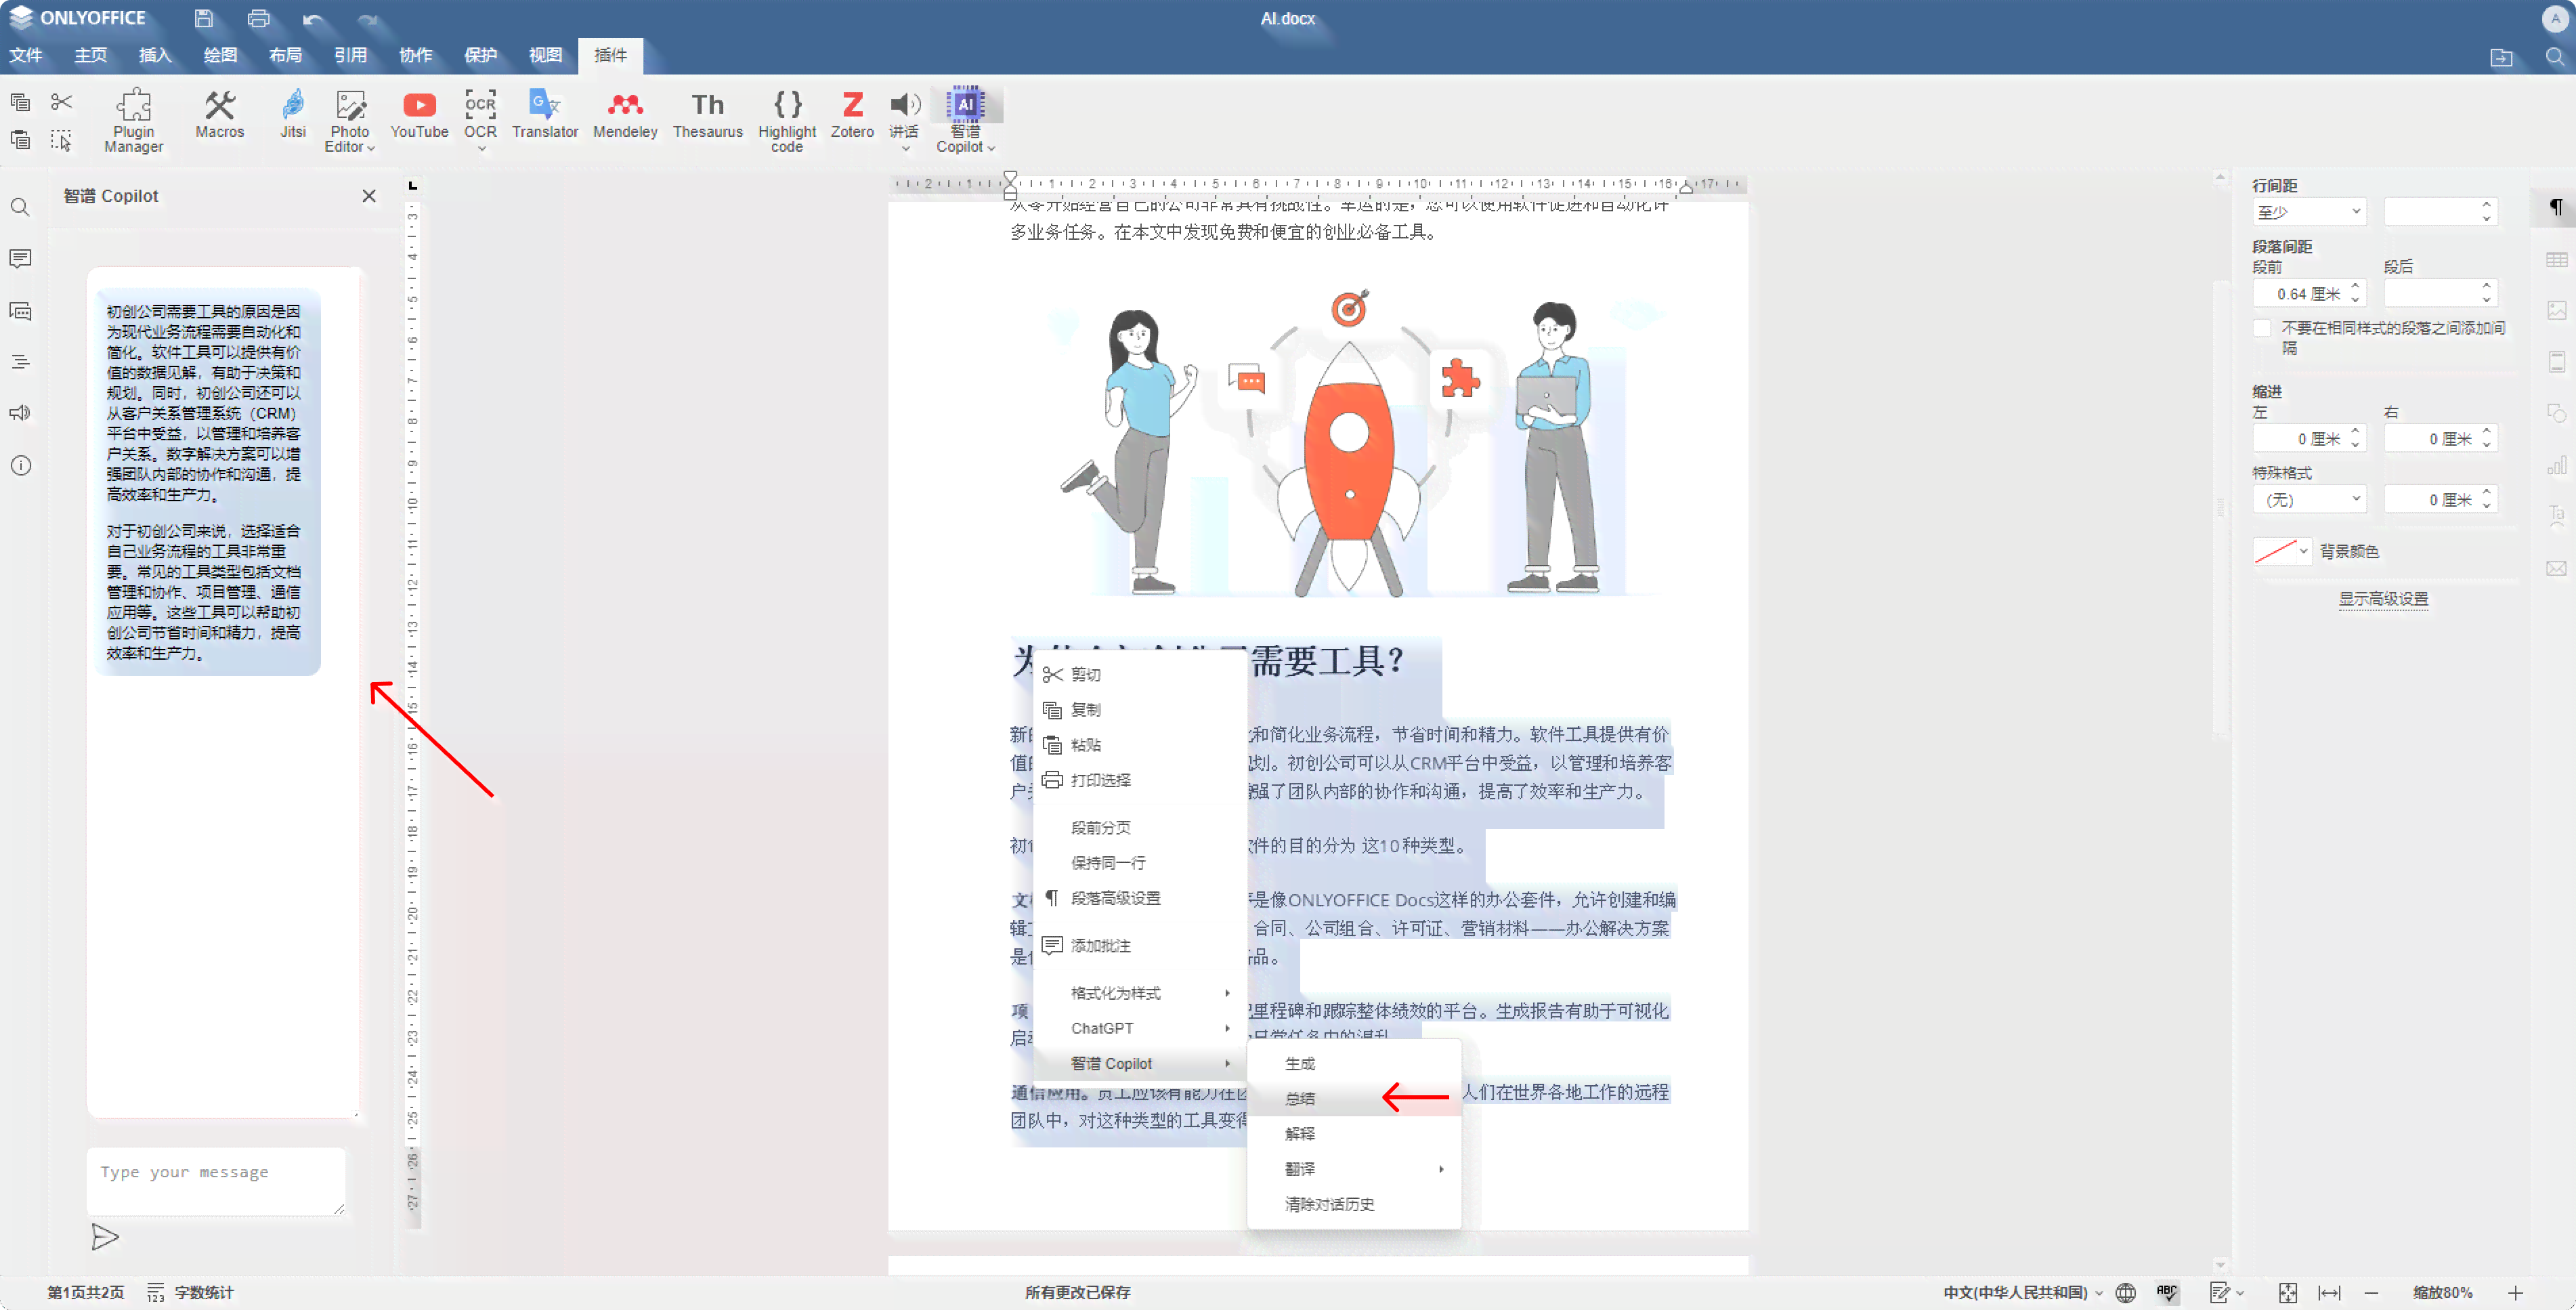Expand the 智谱 Copilot plugin dropdown arrow
Screen dimensions: 2576x1310
990,148
